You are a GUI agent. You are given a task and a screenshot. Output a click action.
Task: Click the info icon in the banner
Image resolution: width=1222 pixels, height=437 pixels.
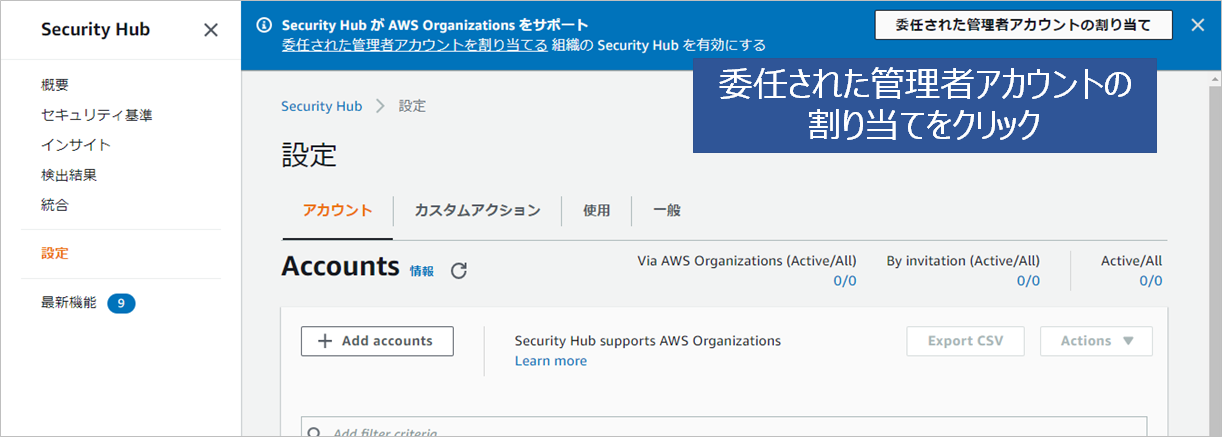264,25
